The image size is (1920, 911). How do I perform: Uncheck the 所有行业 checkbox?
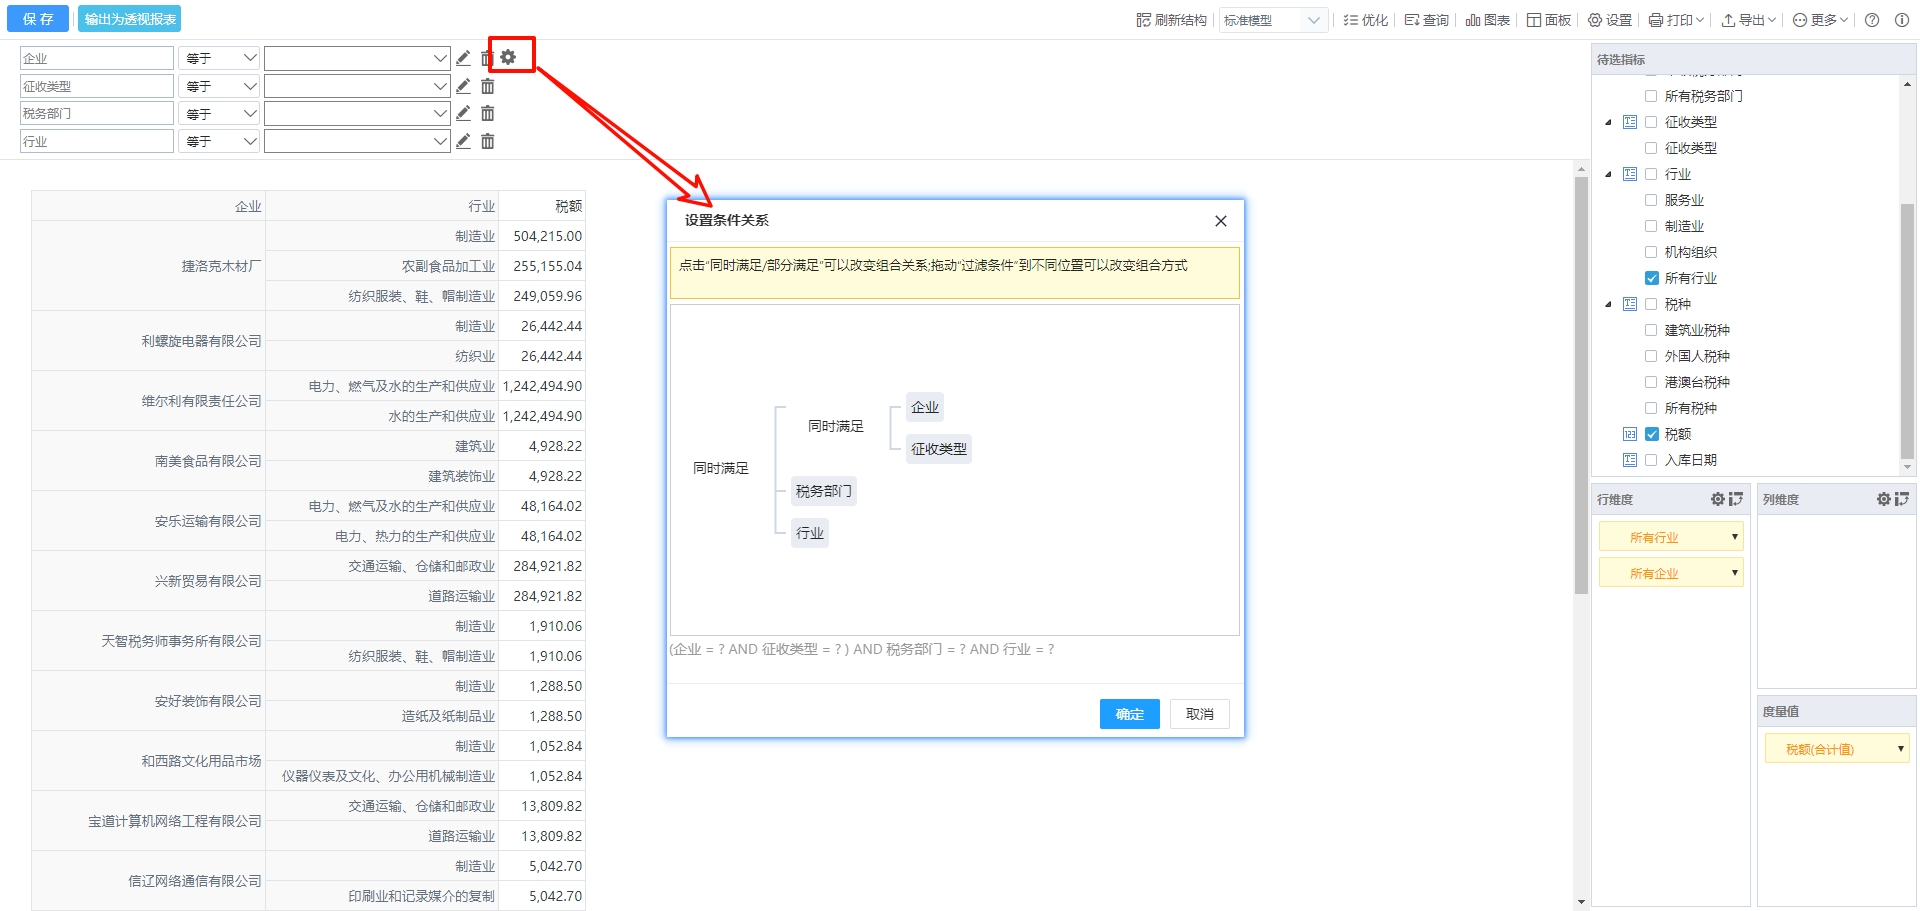tap(1651, 278)
